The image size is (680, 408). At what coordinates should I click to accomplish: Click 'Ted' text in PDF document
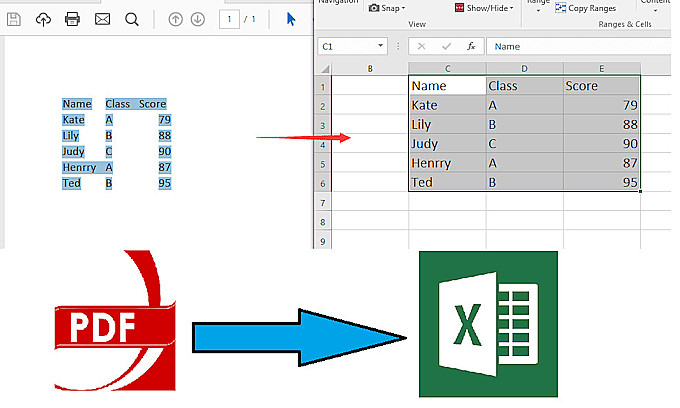71,183
